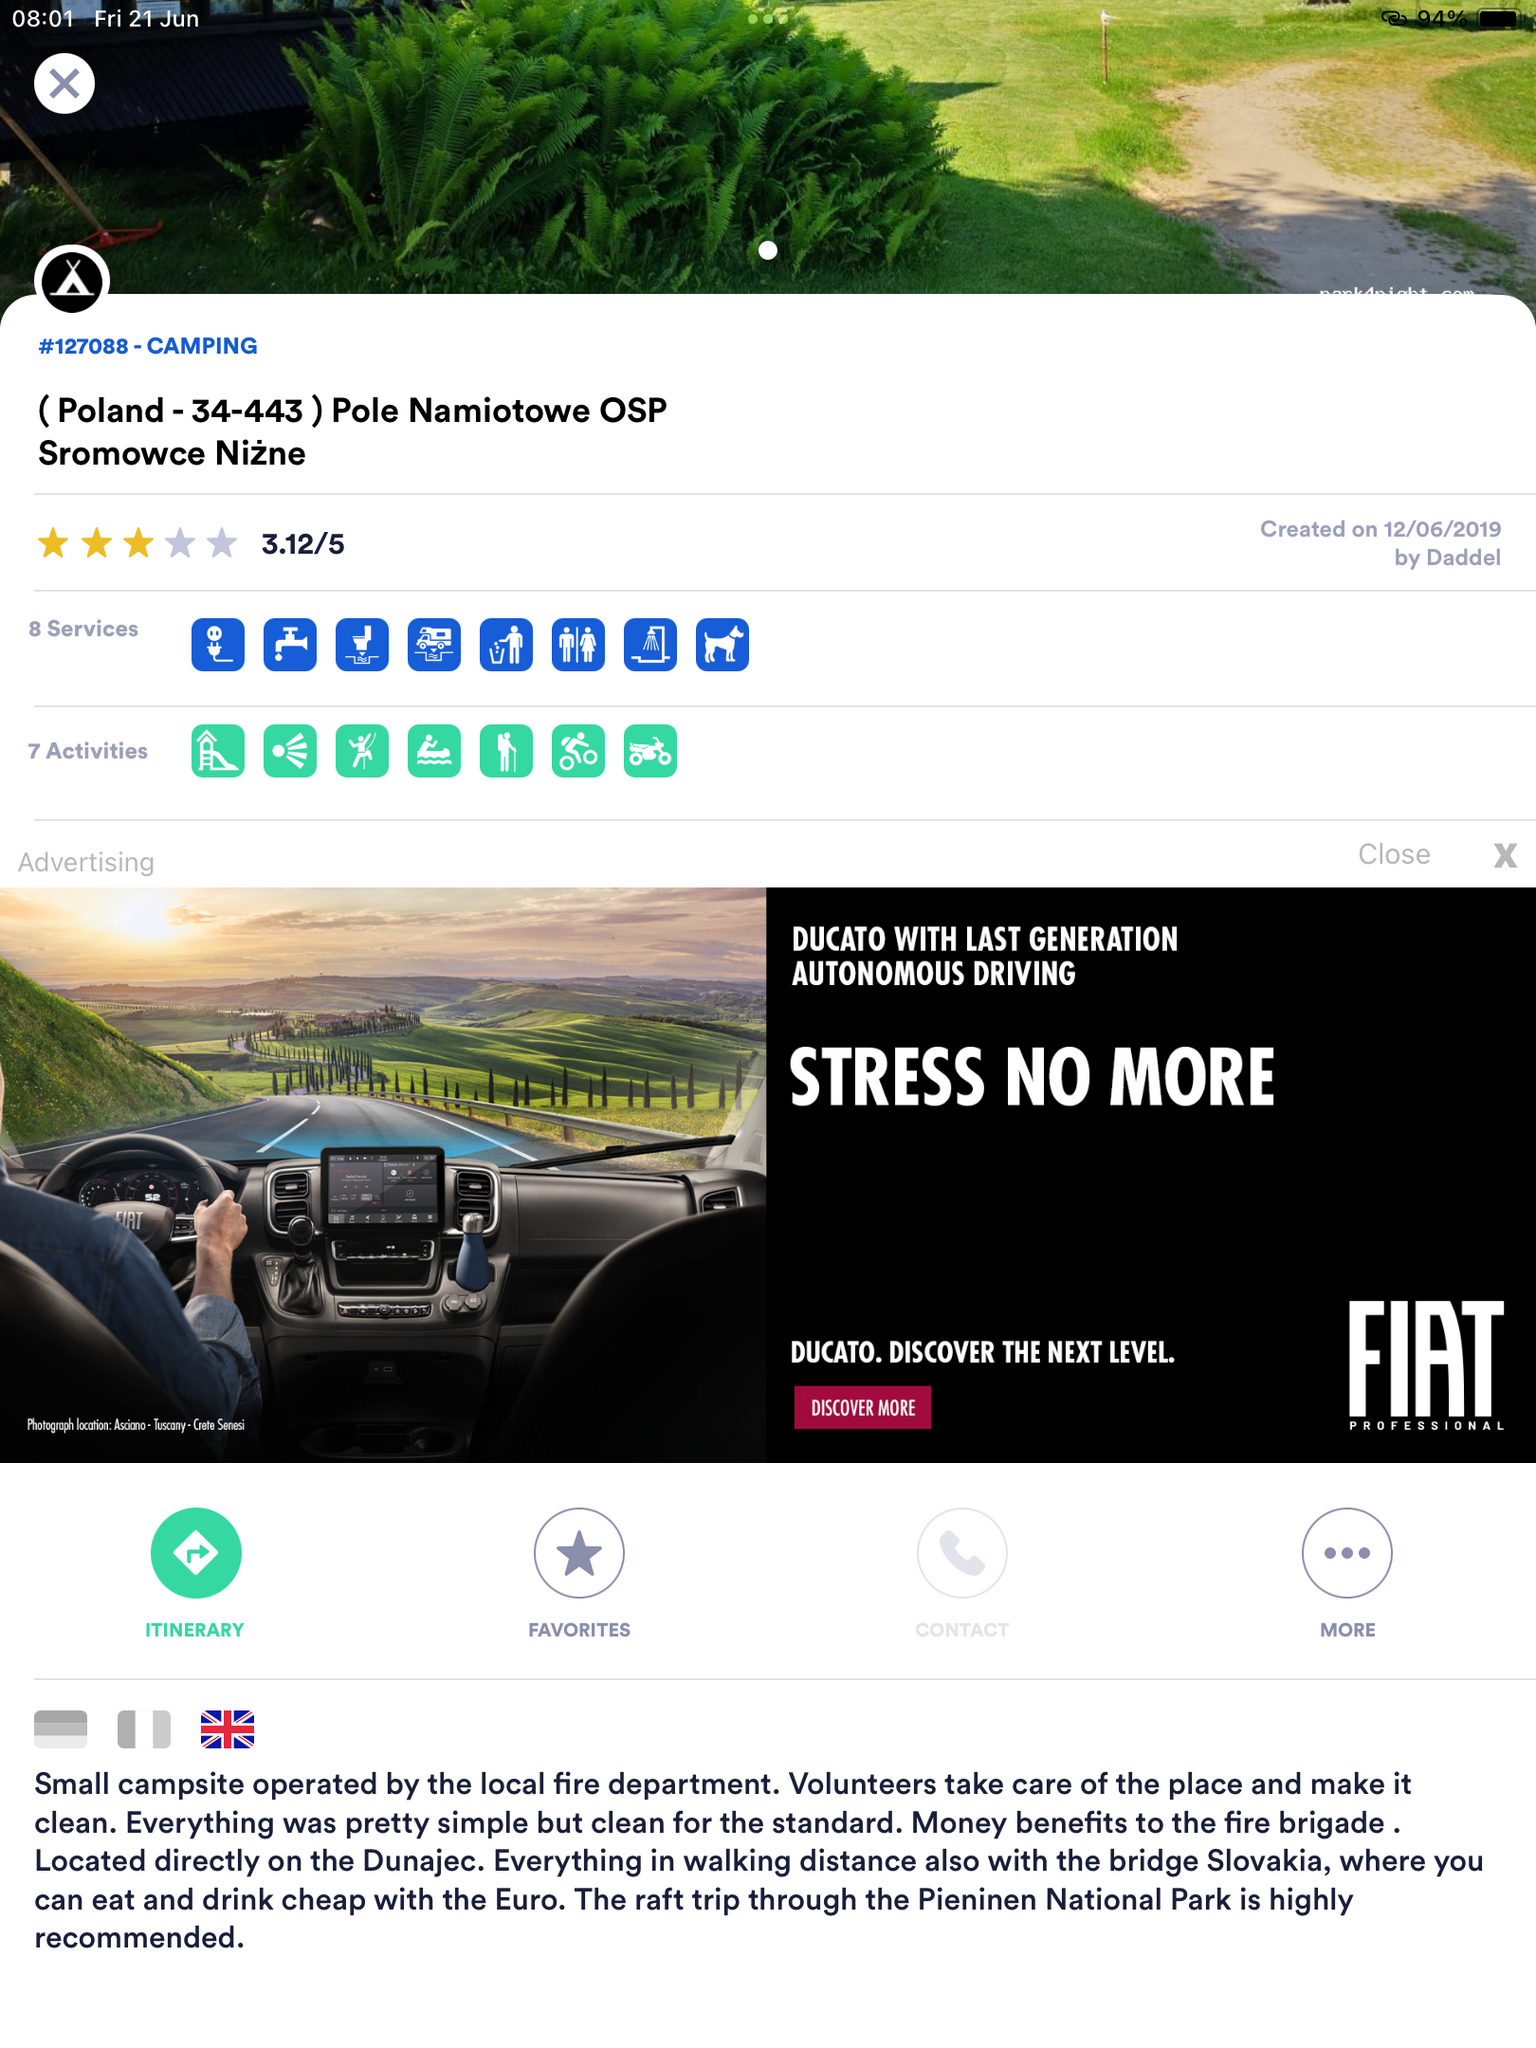Select the first greyed-out language flag
The image size is (1536, 2048).
61,1729
